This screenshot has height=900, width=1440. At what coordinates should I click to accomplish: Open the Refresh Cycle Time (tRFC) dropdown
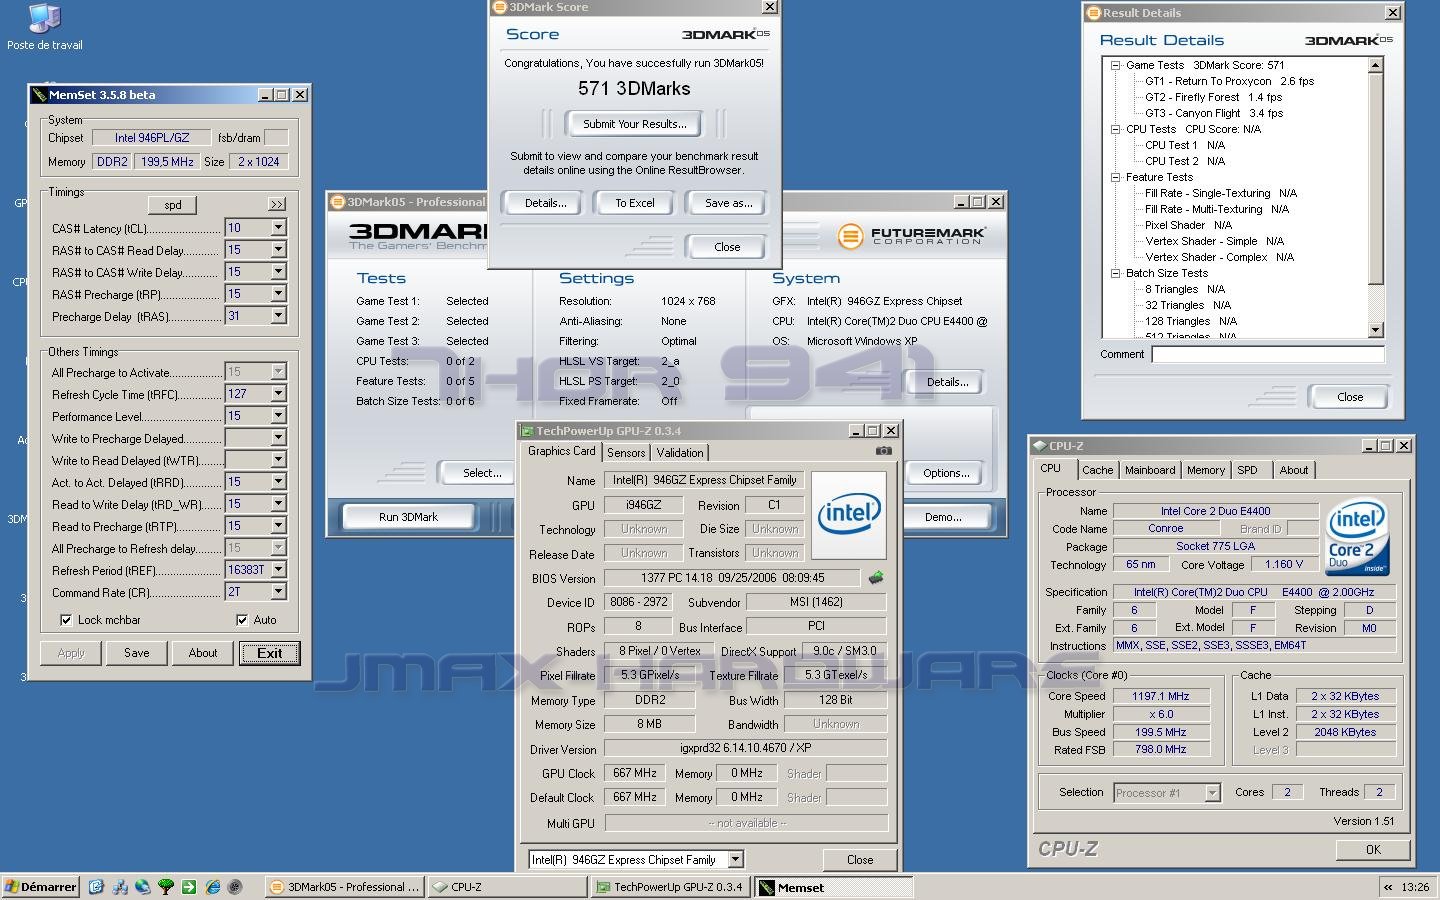(278, 394)
